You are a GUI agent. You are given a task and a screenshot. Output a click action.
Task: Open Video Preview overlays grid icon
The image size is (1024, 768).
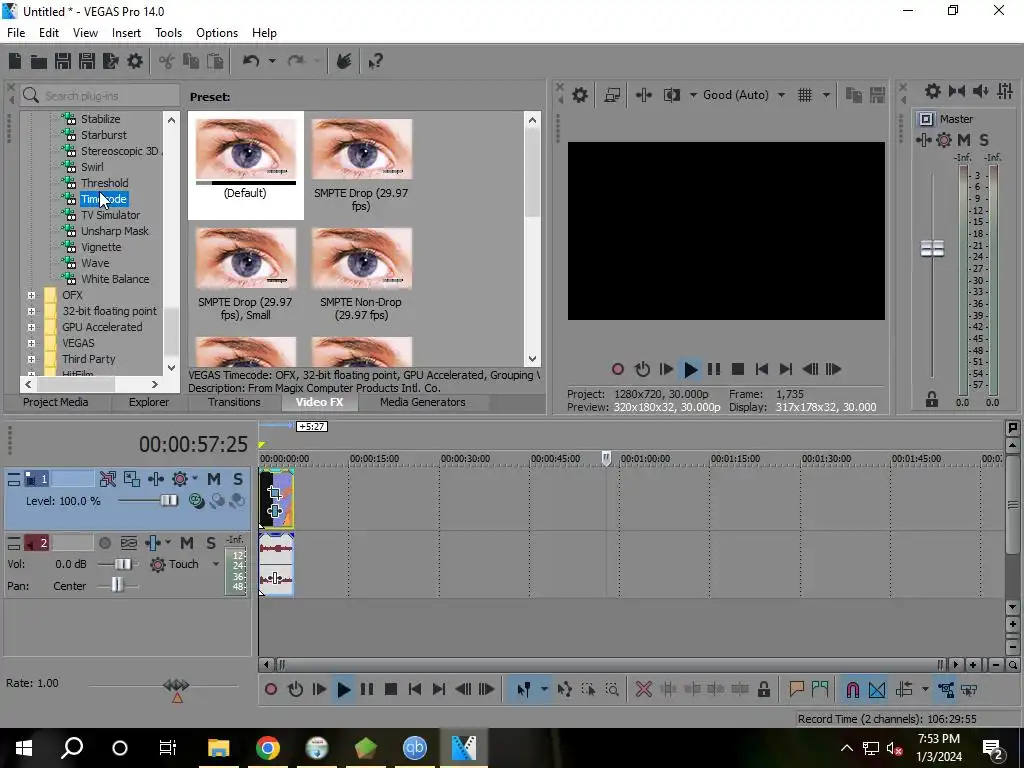[x=805, y=95]
